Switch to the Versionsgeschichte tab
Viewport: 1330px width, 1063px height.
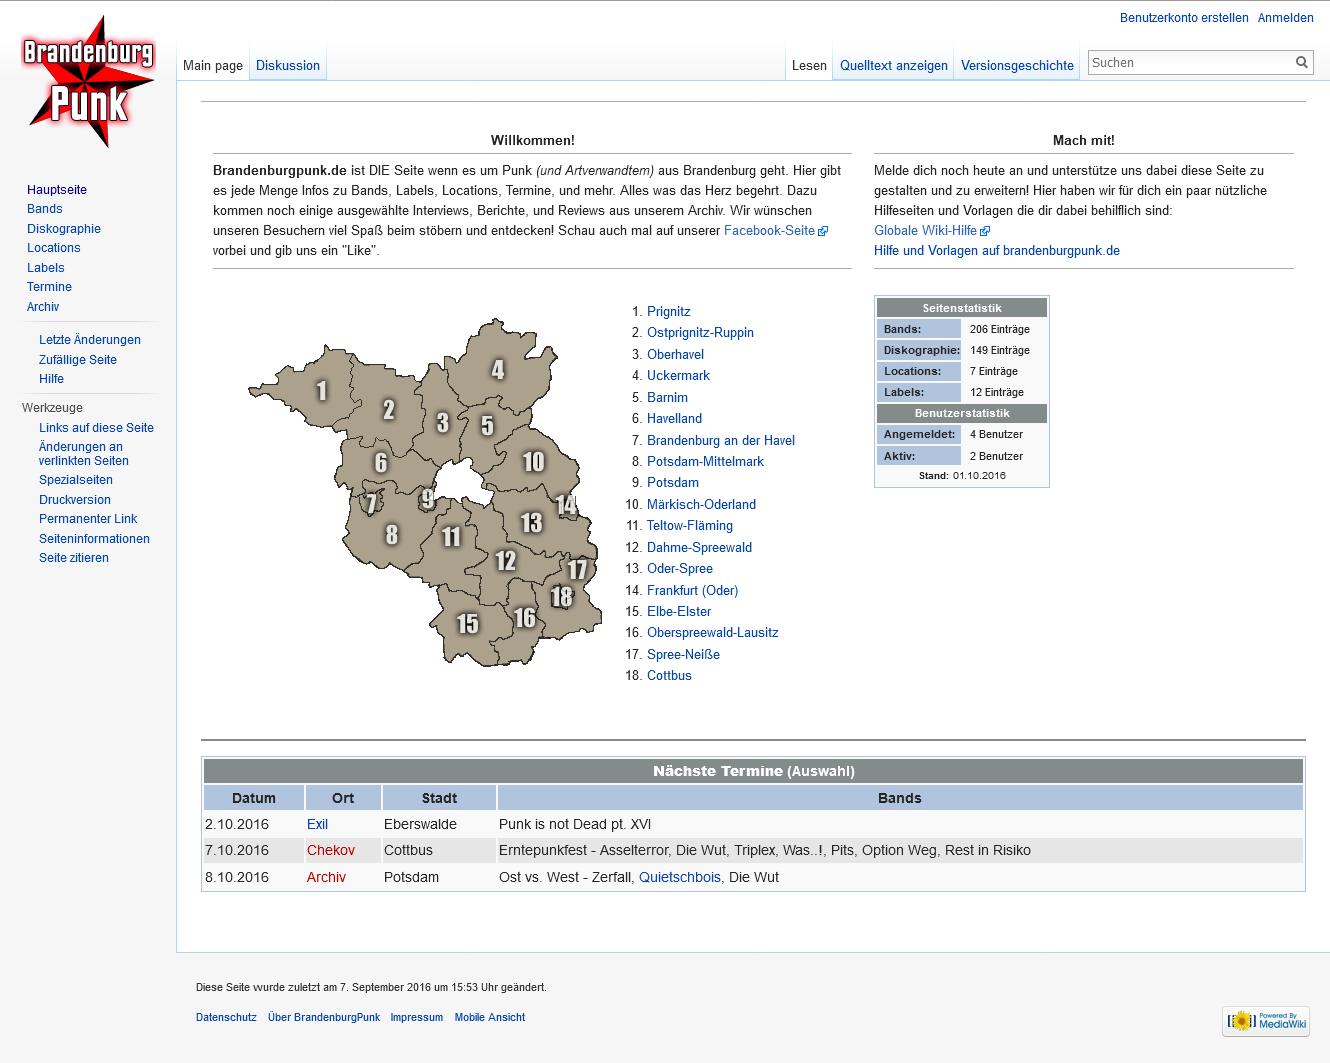[1017, 66]
